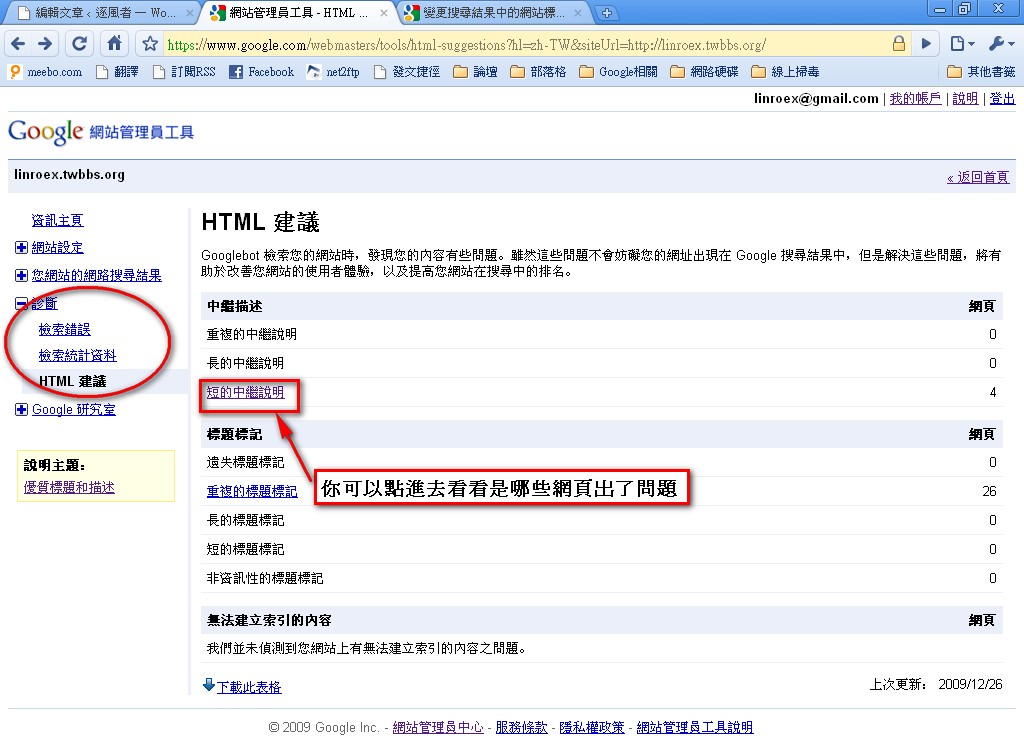Image resolution: width=1024 pixels, height=738 pixels.
Task: Click the 4 count in 短的中繼說明 row
Action: click(993, 392)
